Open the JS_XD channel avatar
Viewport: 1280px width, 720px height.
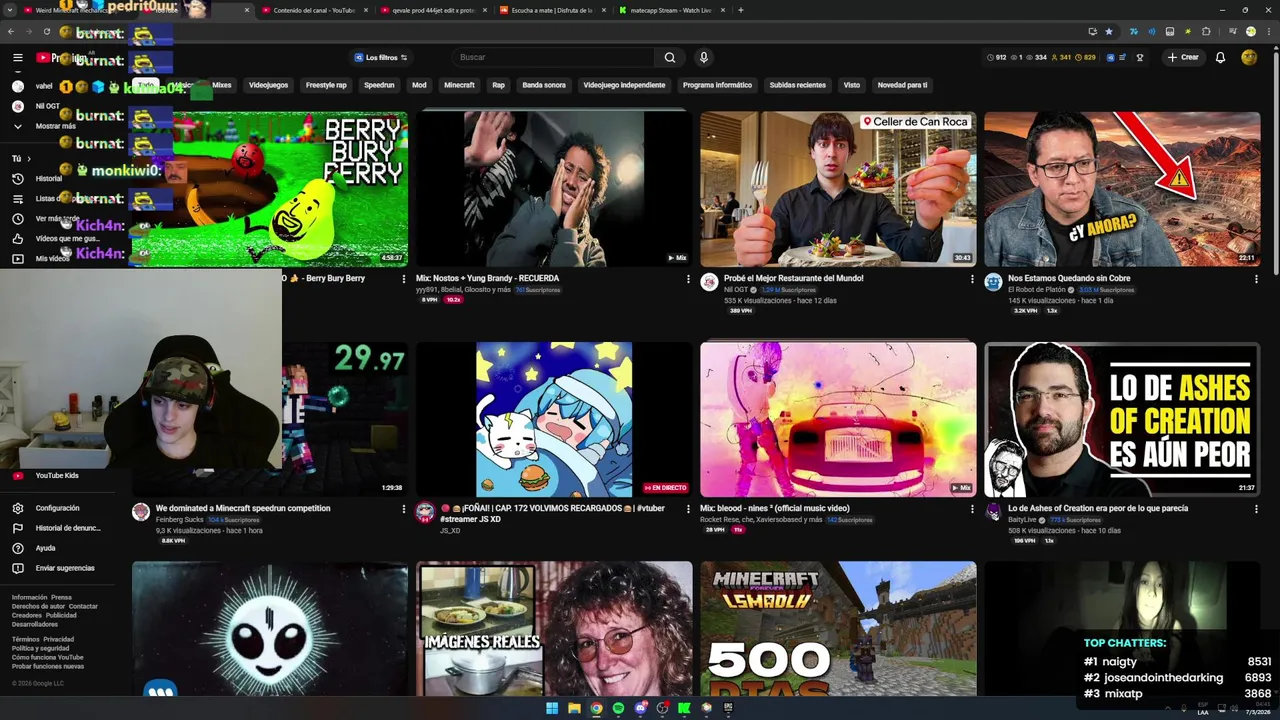click(425, 512)
